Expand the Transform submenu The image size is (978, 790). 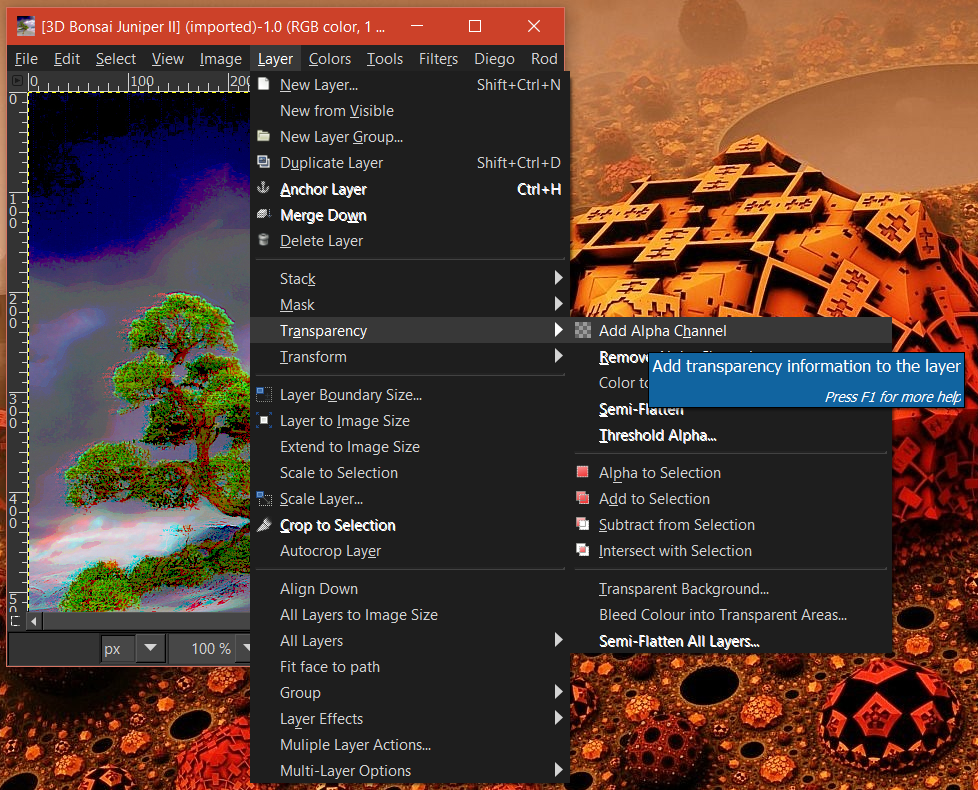(x=410, y=357)
